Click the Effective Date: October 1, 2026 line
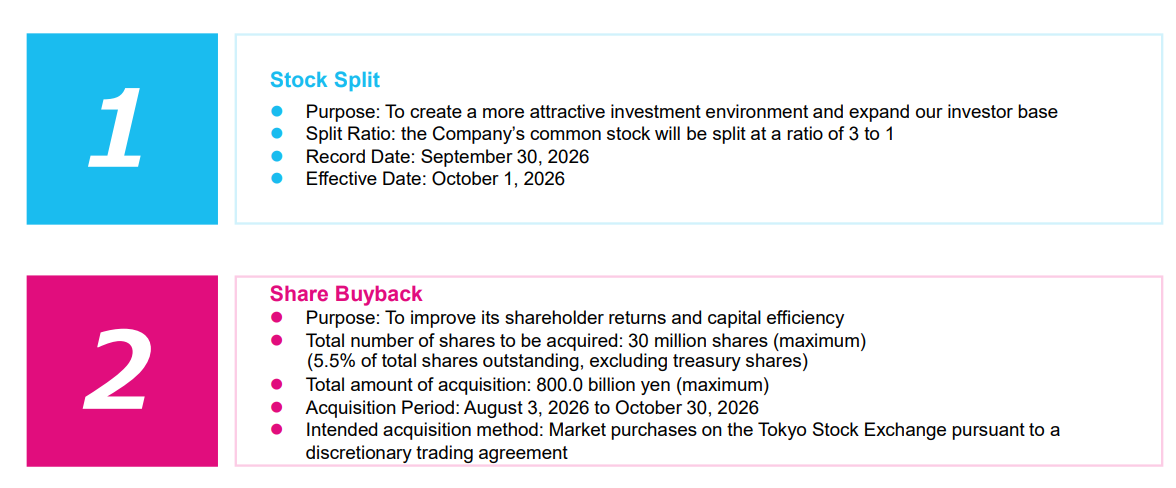1176x488 pixels. click(435, 180)
